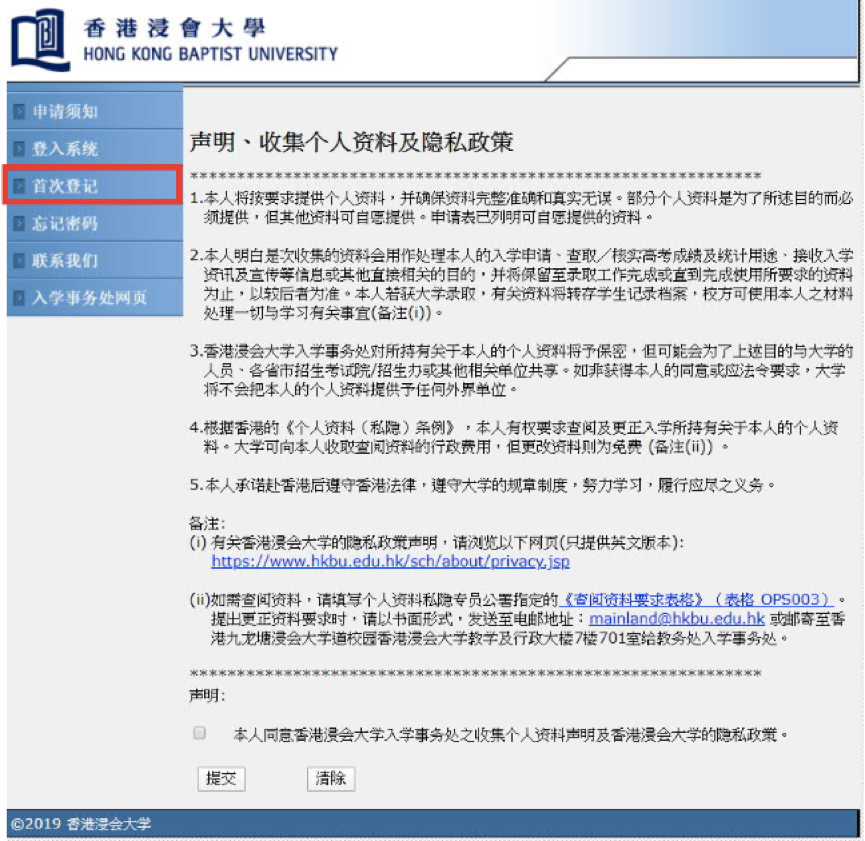Click the arrow icon beside 申请须知
Image resolution: width=865 pixels, height=841 pixels.
[x=19, y=112]
